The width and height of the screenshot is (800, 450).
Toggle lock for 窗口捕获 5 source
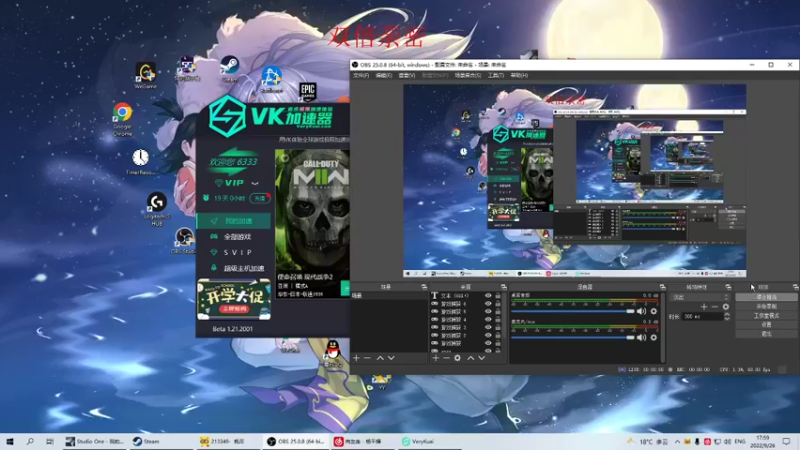pos(498,312)
